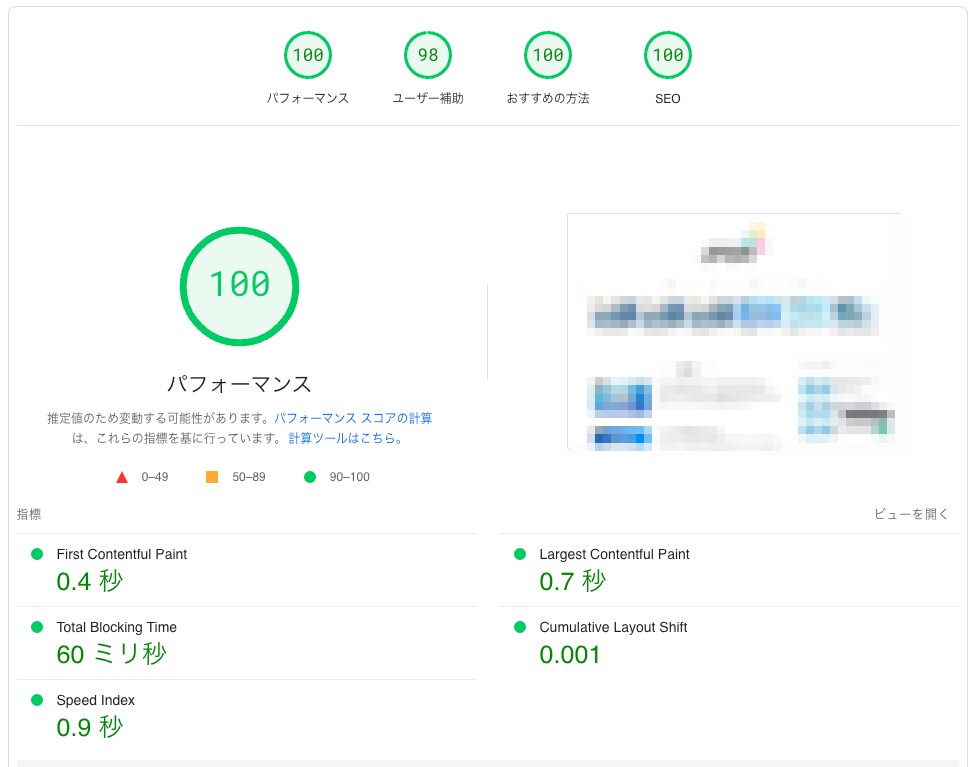Click the パフォーマンス heading under large gauge
Viewport: 978px width, 767px height.
click(240, 384)
